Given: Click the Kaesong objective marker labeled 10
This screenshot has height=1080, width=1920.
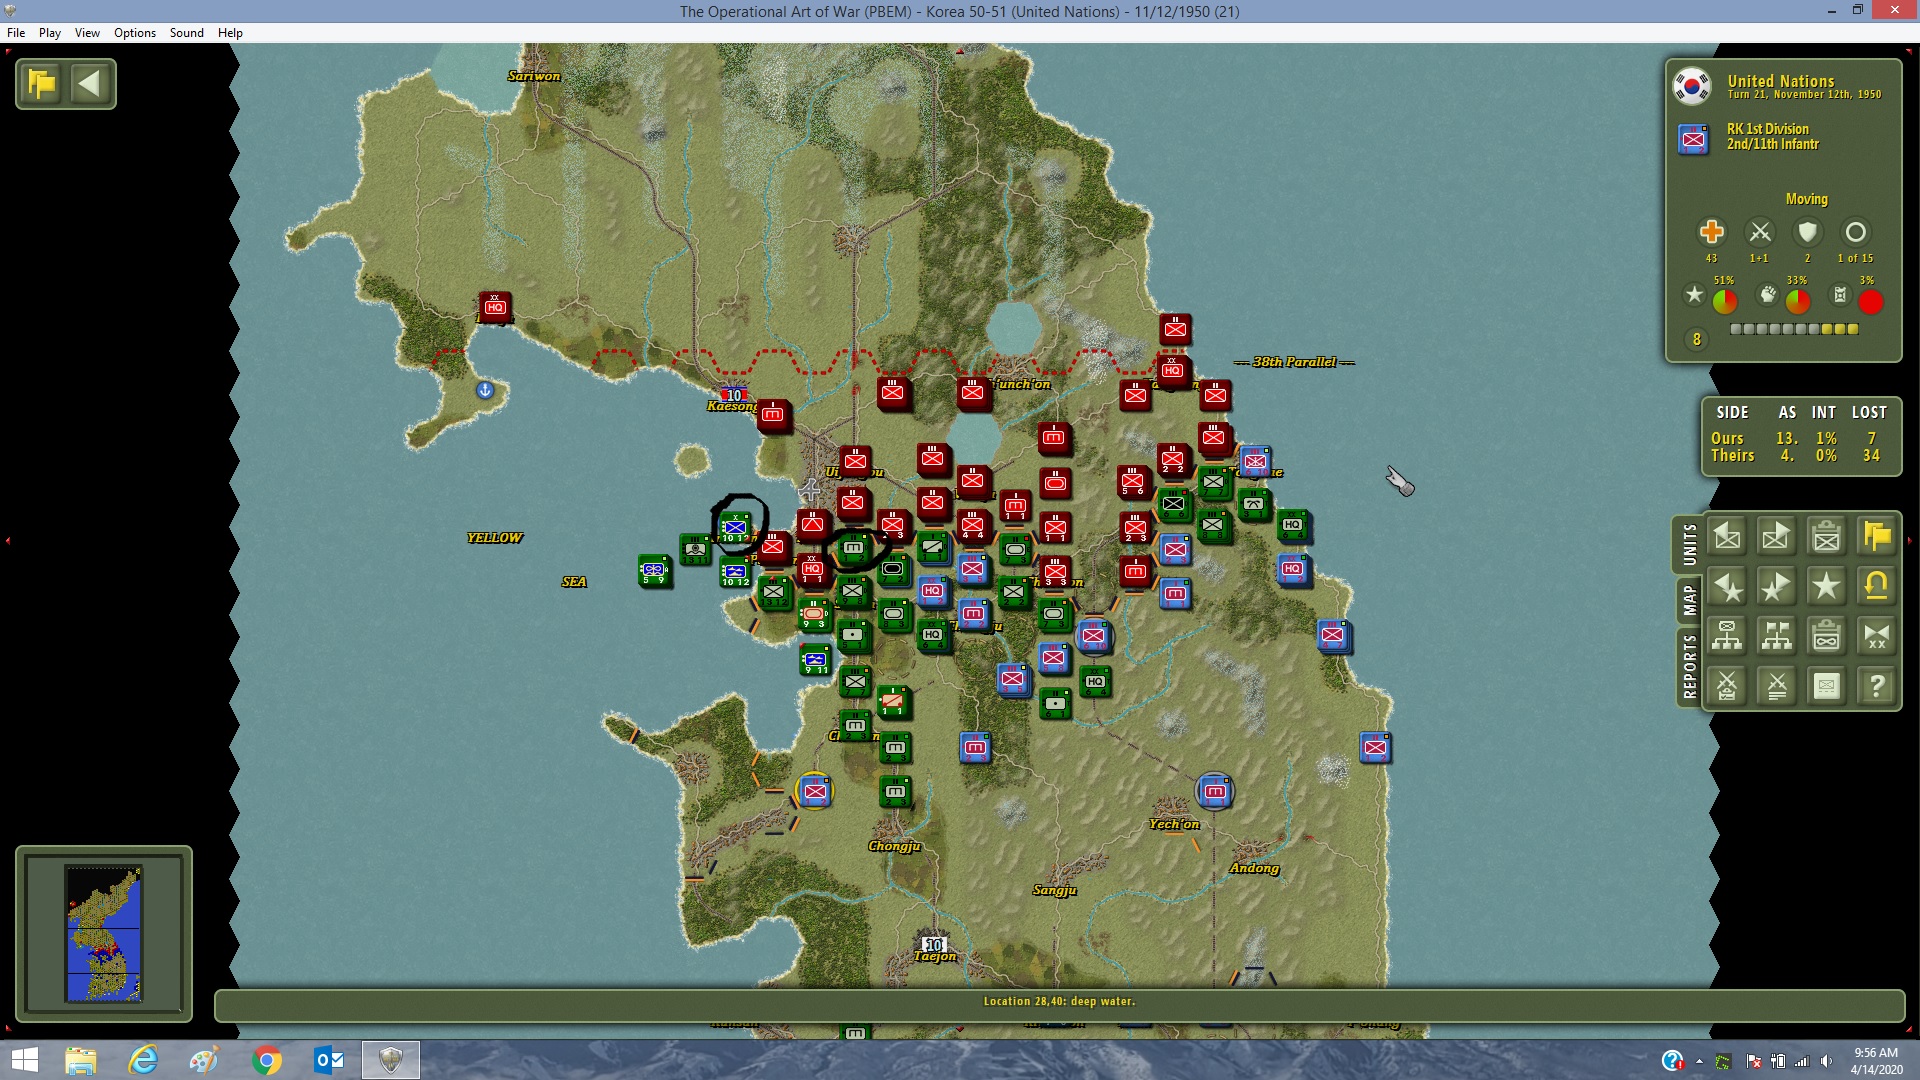Looking at the screenshot, I should pos(734,395).
